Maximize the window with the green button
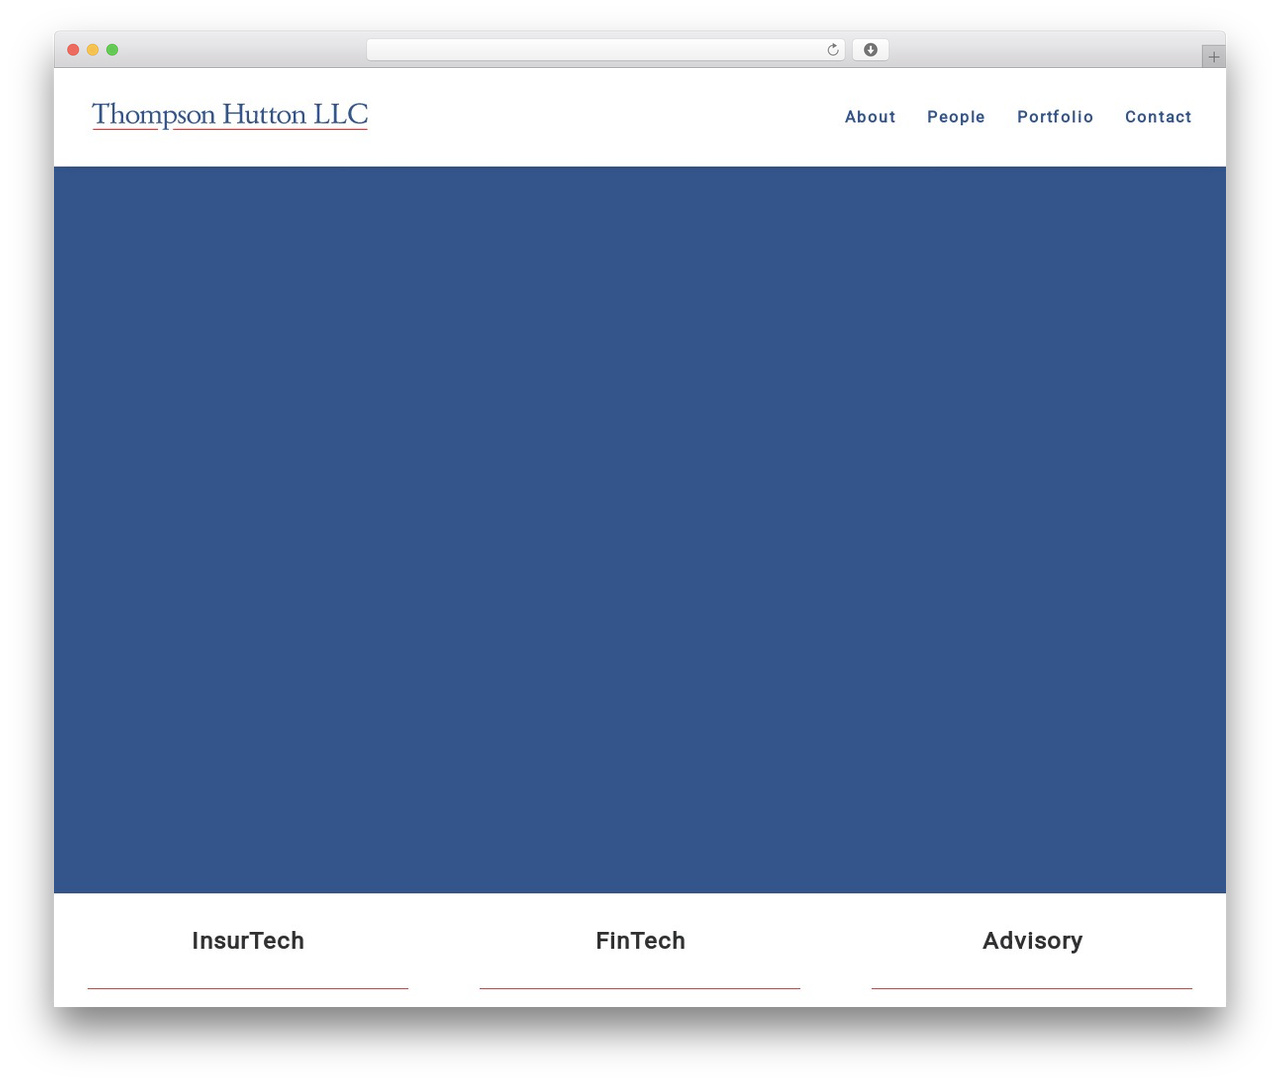The image size is (1280, 1084). pyautogui.click(x=112, y=50)
